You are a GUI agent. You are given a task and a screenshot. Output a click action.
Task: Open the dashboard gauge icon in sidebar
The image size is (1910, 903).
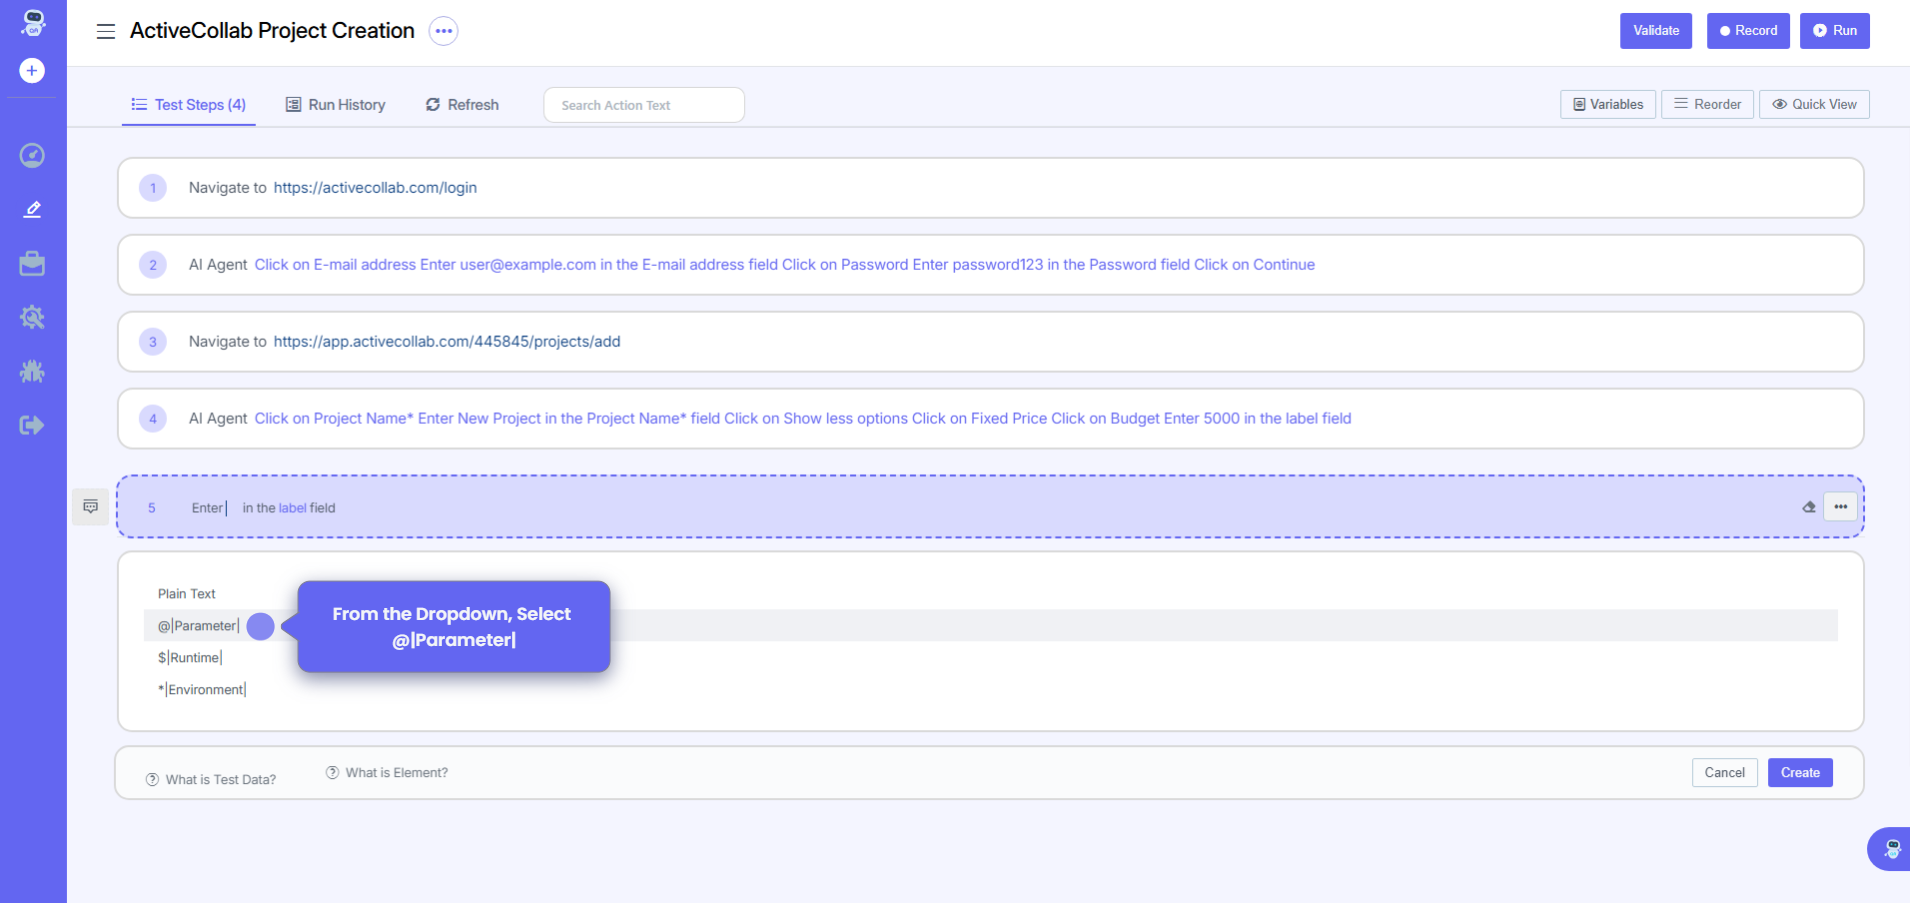pos(32,155)
